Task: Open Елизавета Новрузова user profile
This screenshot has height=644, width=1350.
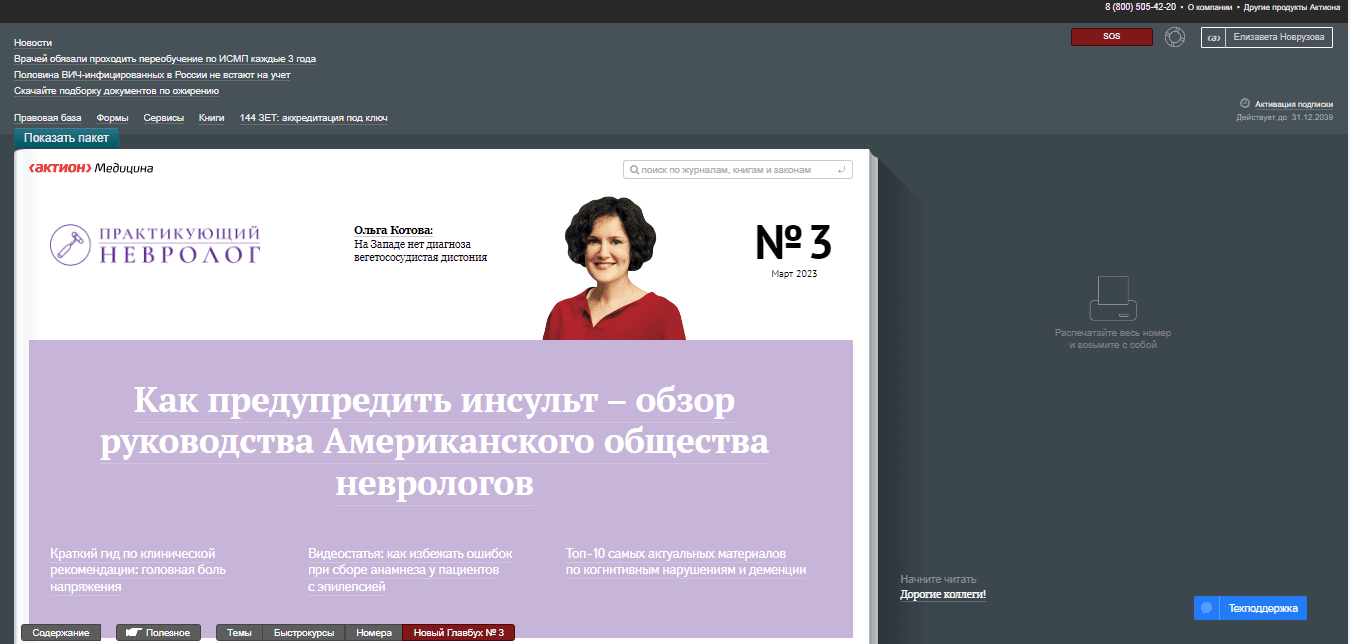Action: pos(1279,37)
